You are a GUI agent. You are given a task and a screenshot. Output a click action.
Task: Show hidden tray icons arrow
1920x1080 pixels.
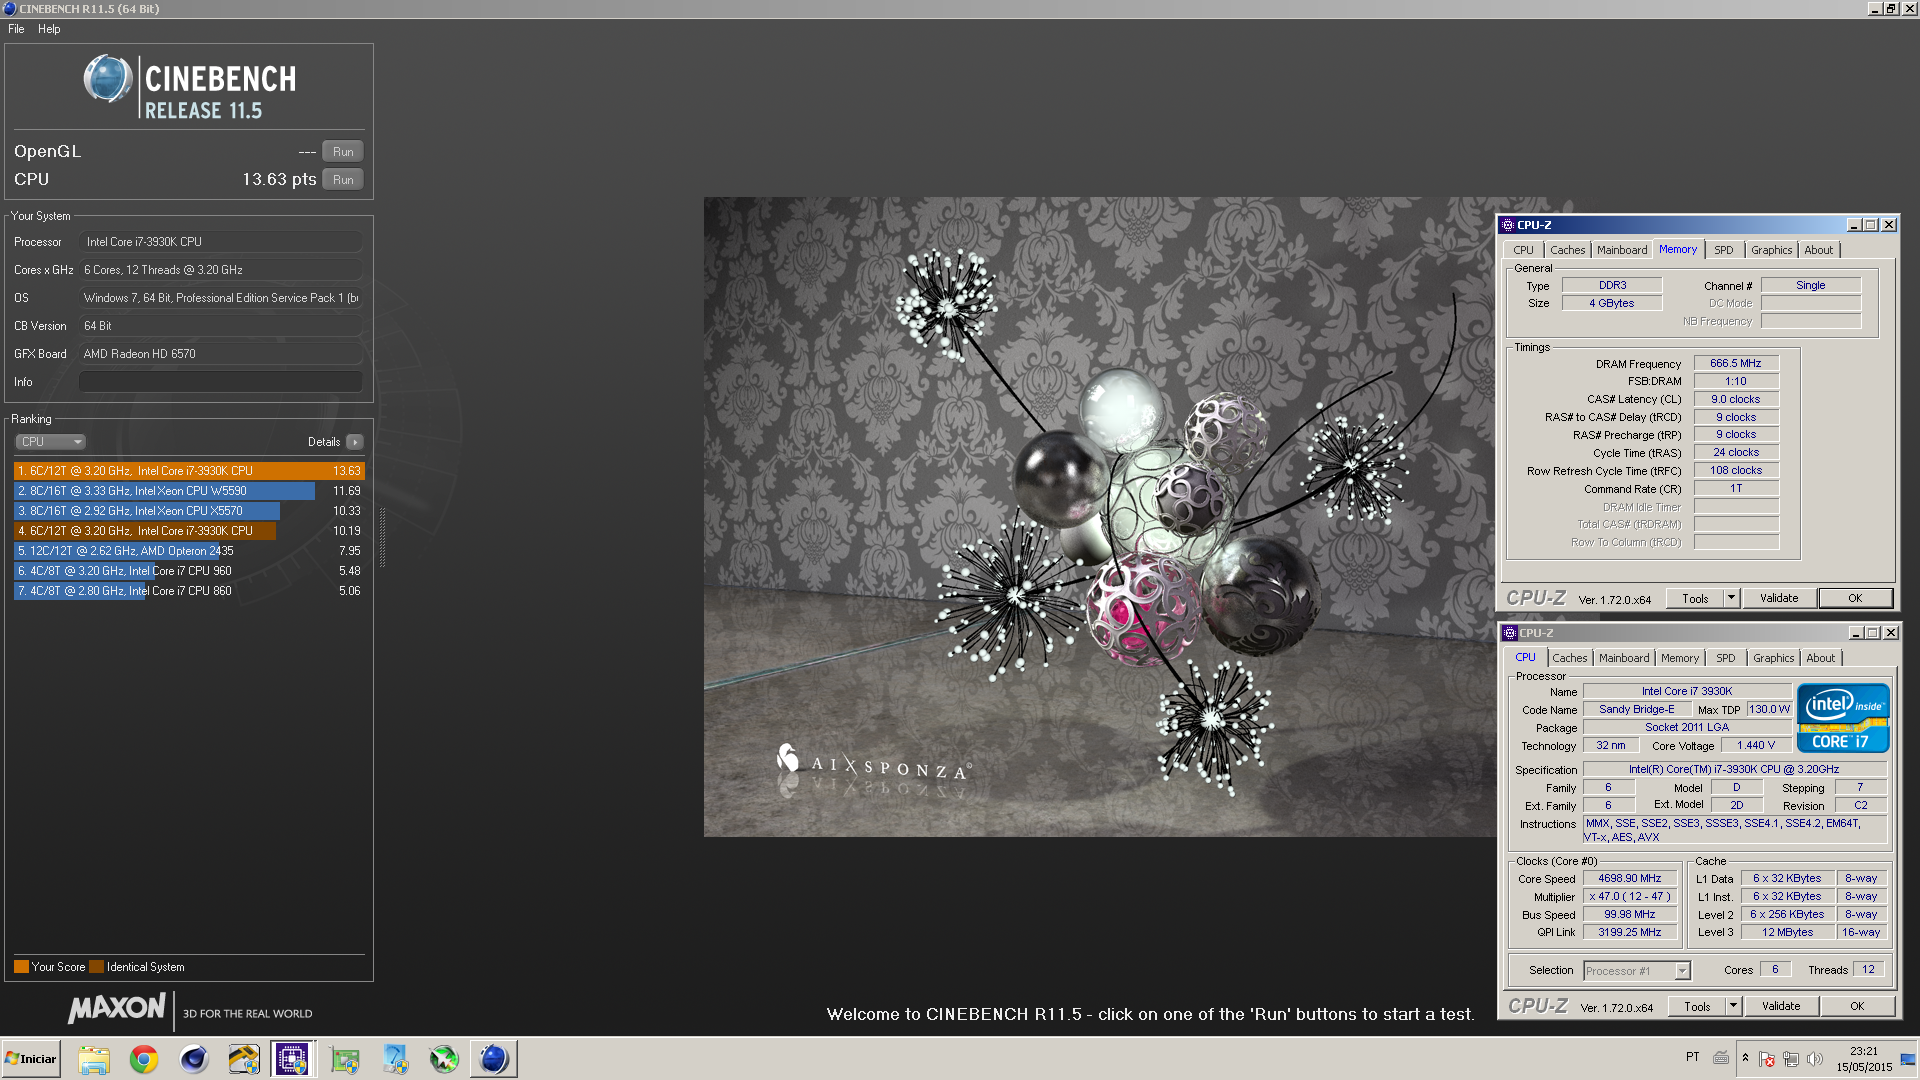click(x=1745, y=1058)
